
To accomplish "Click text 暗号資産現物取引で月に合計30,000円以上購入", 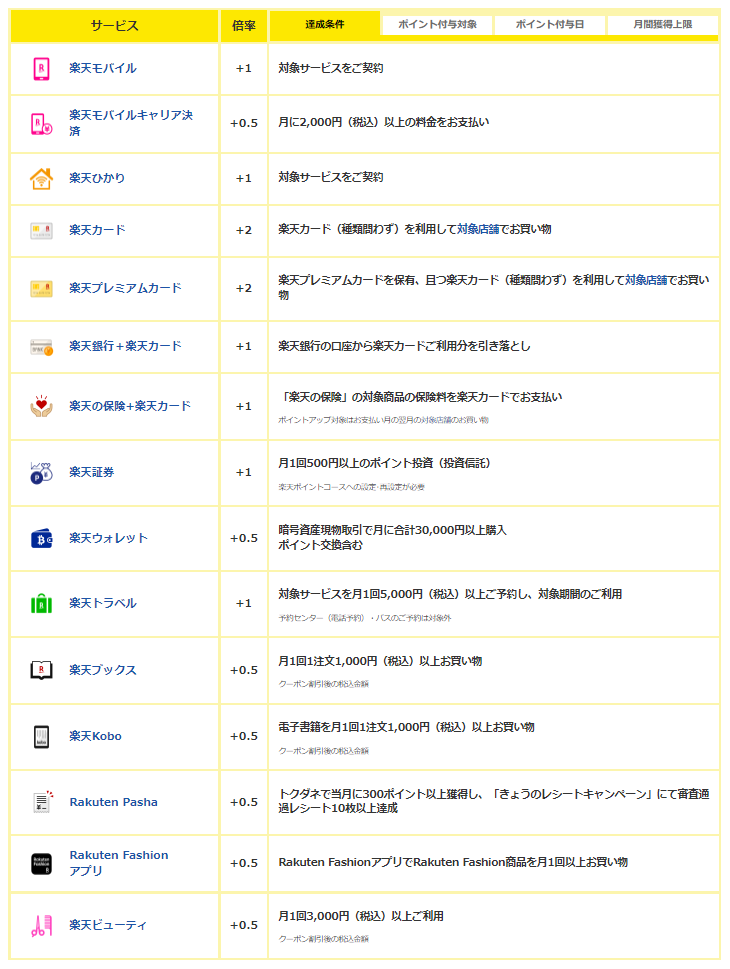I will tap(392, 530).
